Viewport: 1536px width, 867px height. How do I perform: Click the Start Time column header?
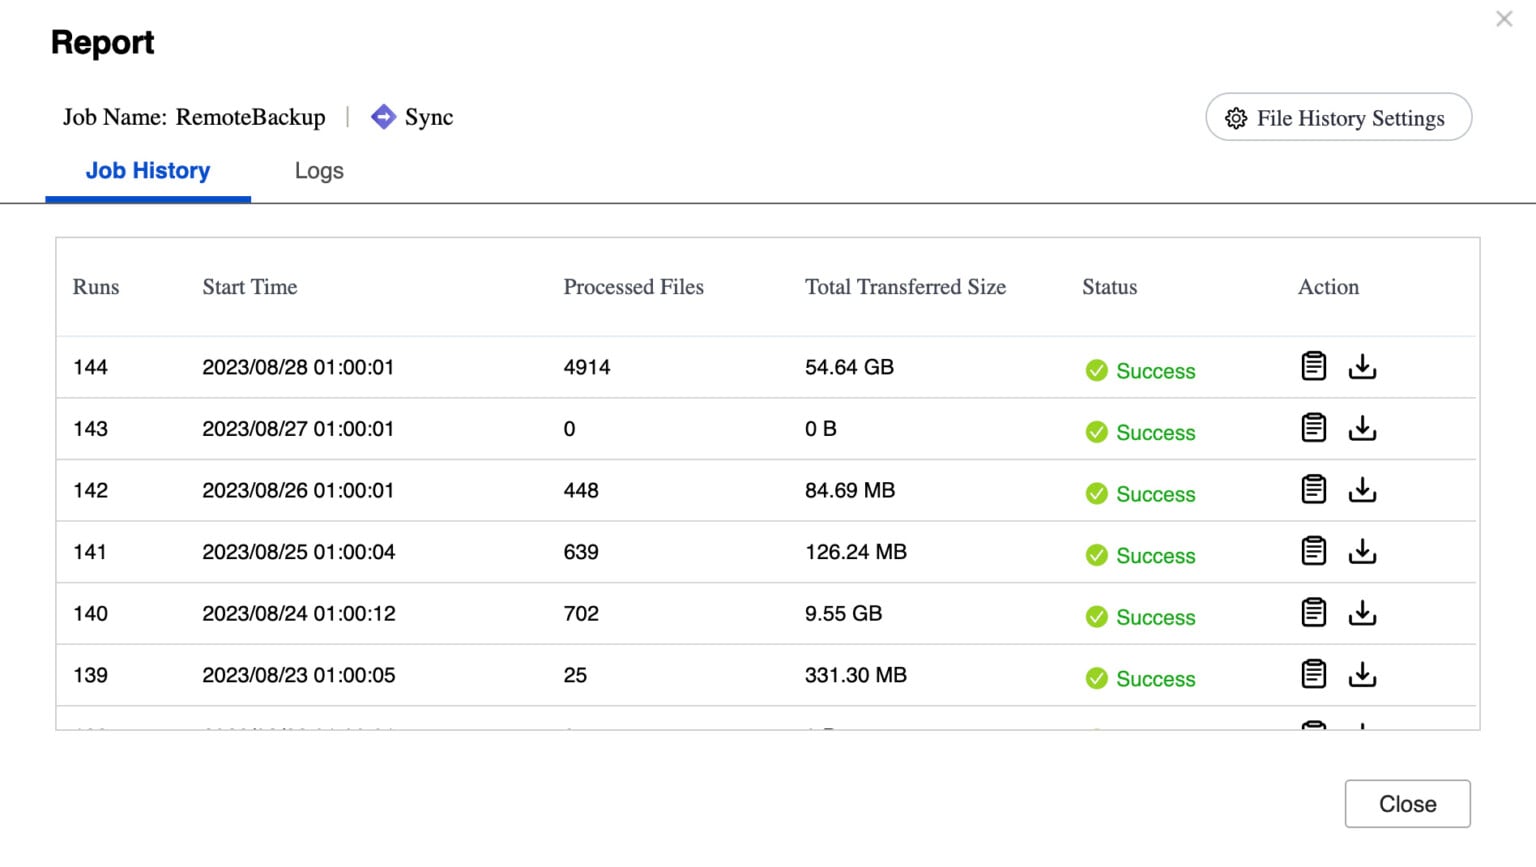pyautogui.click(x=250, y=287)
